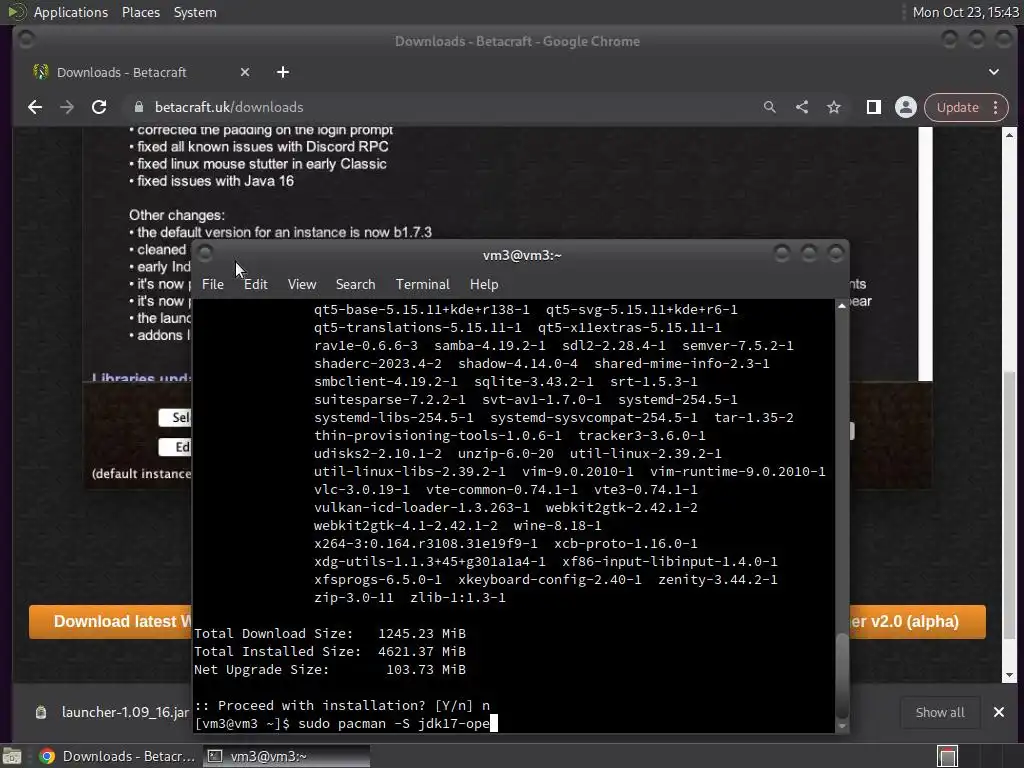Click terminal scrollbar up arrow
1024x768 pixels.
[842, 306]
